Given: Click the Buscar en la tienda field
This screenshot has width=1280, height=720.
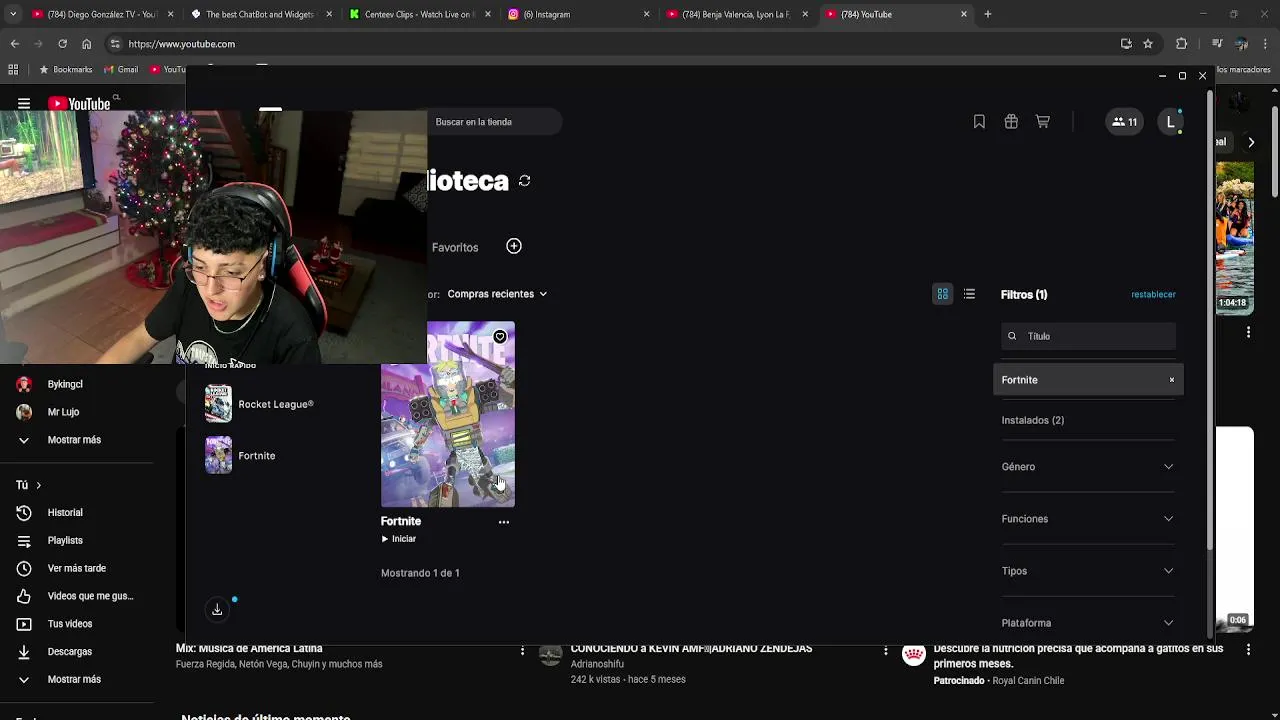Looking at the screenshot, I should point(495,122).
